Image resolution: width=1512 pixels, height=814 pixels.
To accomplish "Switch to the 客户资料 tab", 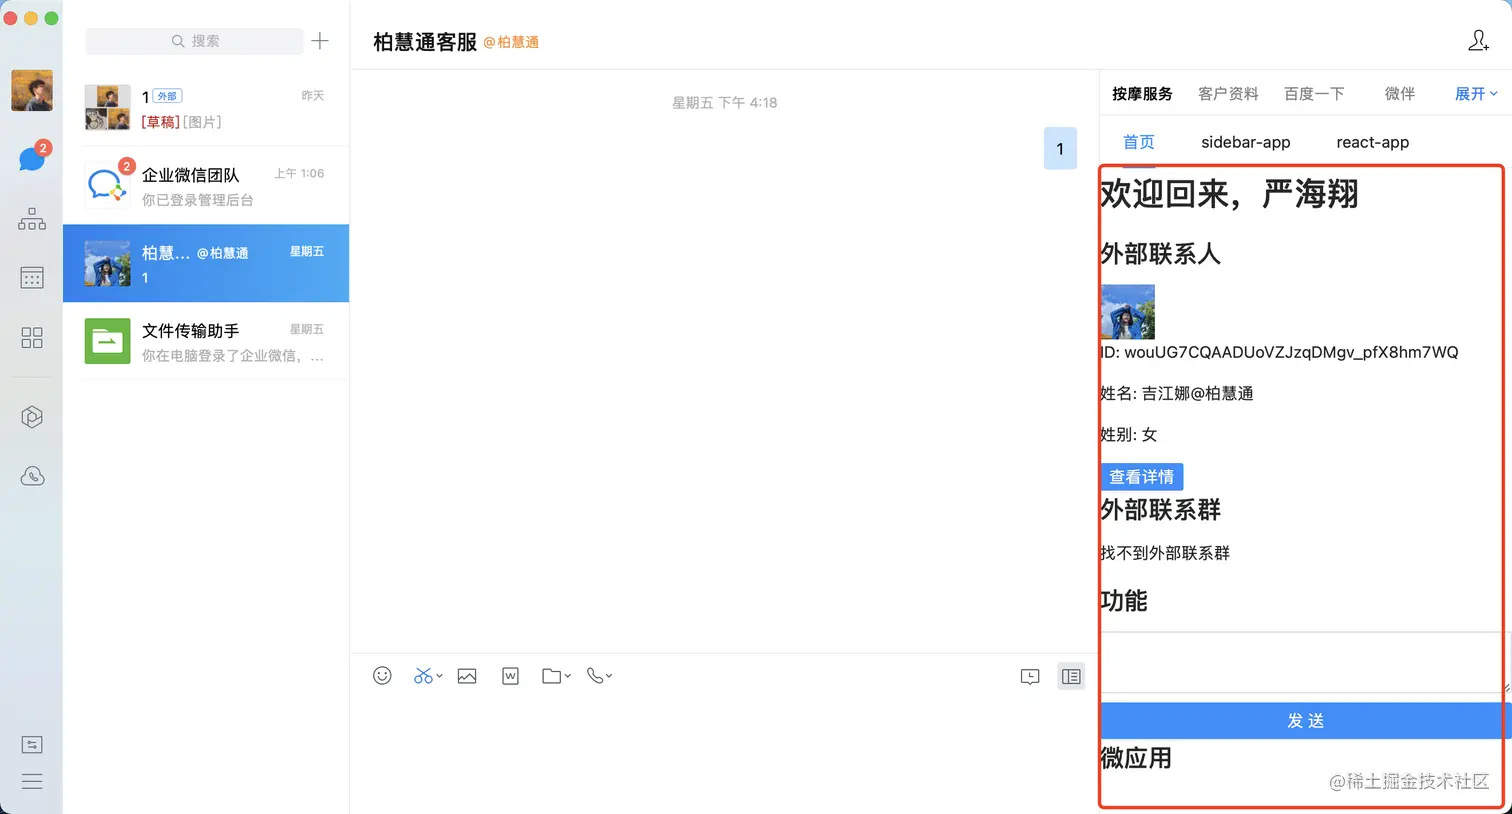I will [1228, 94].
